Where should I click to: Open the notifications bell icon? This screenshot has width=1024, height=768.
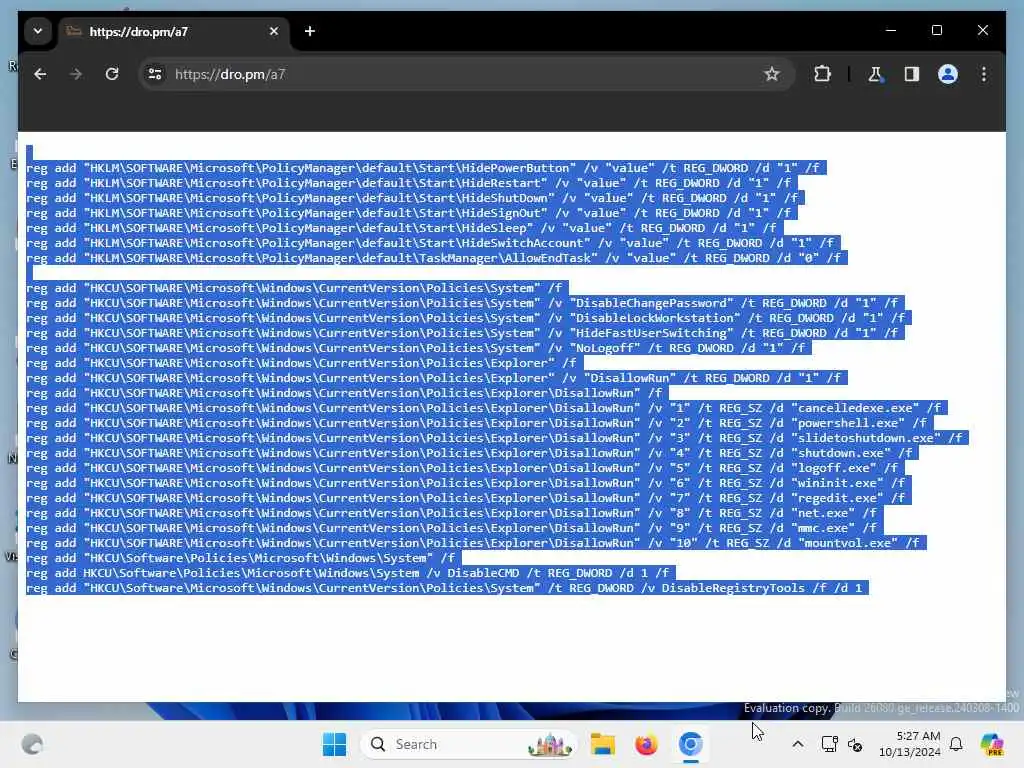click(x=956, y=744)
